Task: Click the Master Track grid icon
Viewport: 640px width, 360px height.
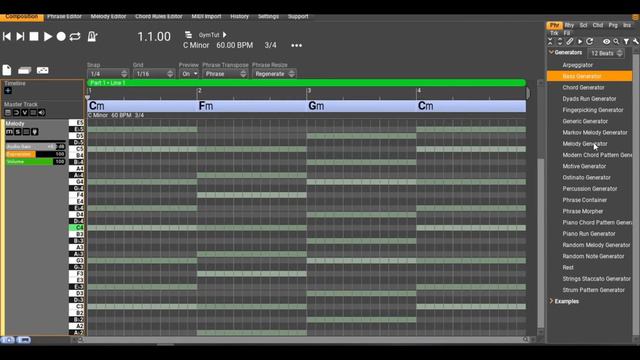Action: coord(33,113)
